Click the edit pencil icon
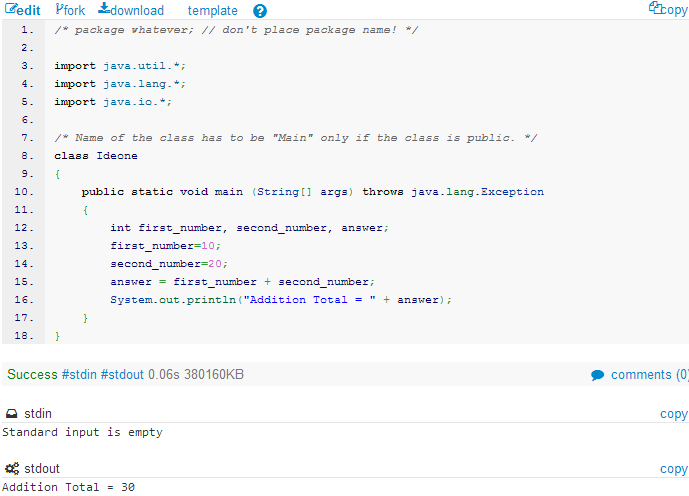The height and width of the screenshot is (496, 689). (11, 8)
